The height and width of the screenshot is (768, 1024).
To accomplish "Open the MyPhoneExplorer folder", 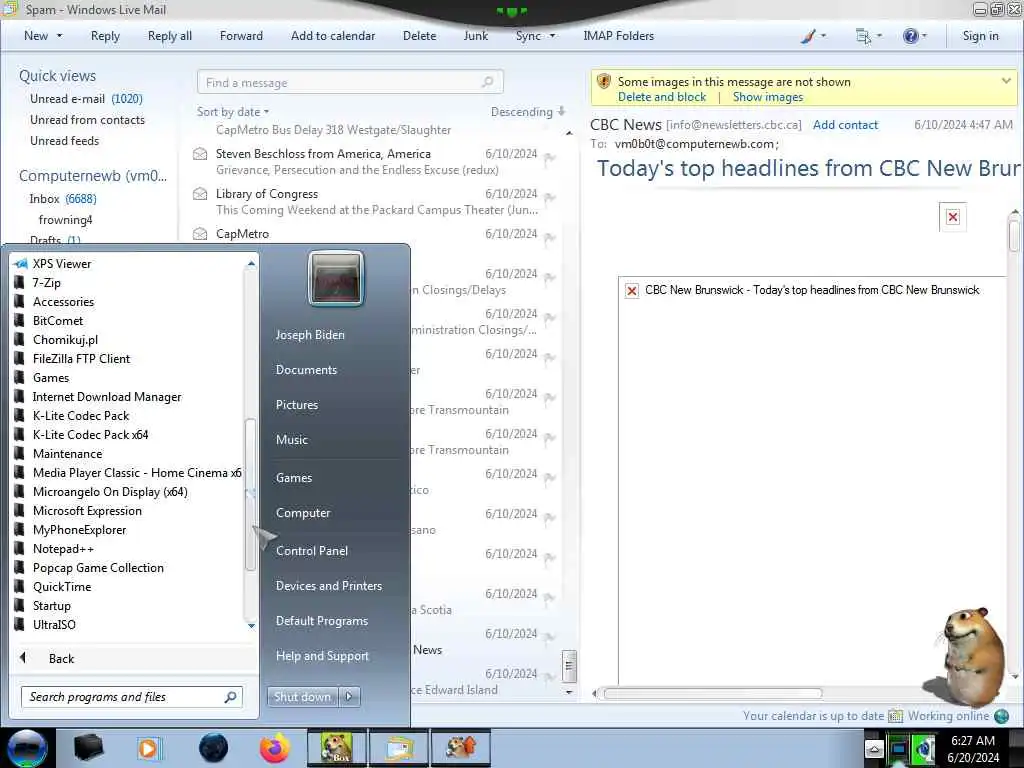I will click(79, 530).
